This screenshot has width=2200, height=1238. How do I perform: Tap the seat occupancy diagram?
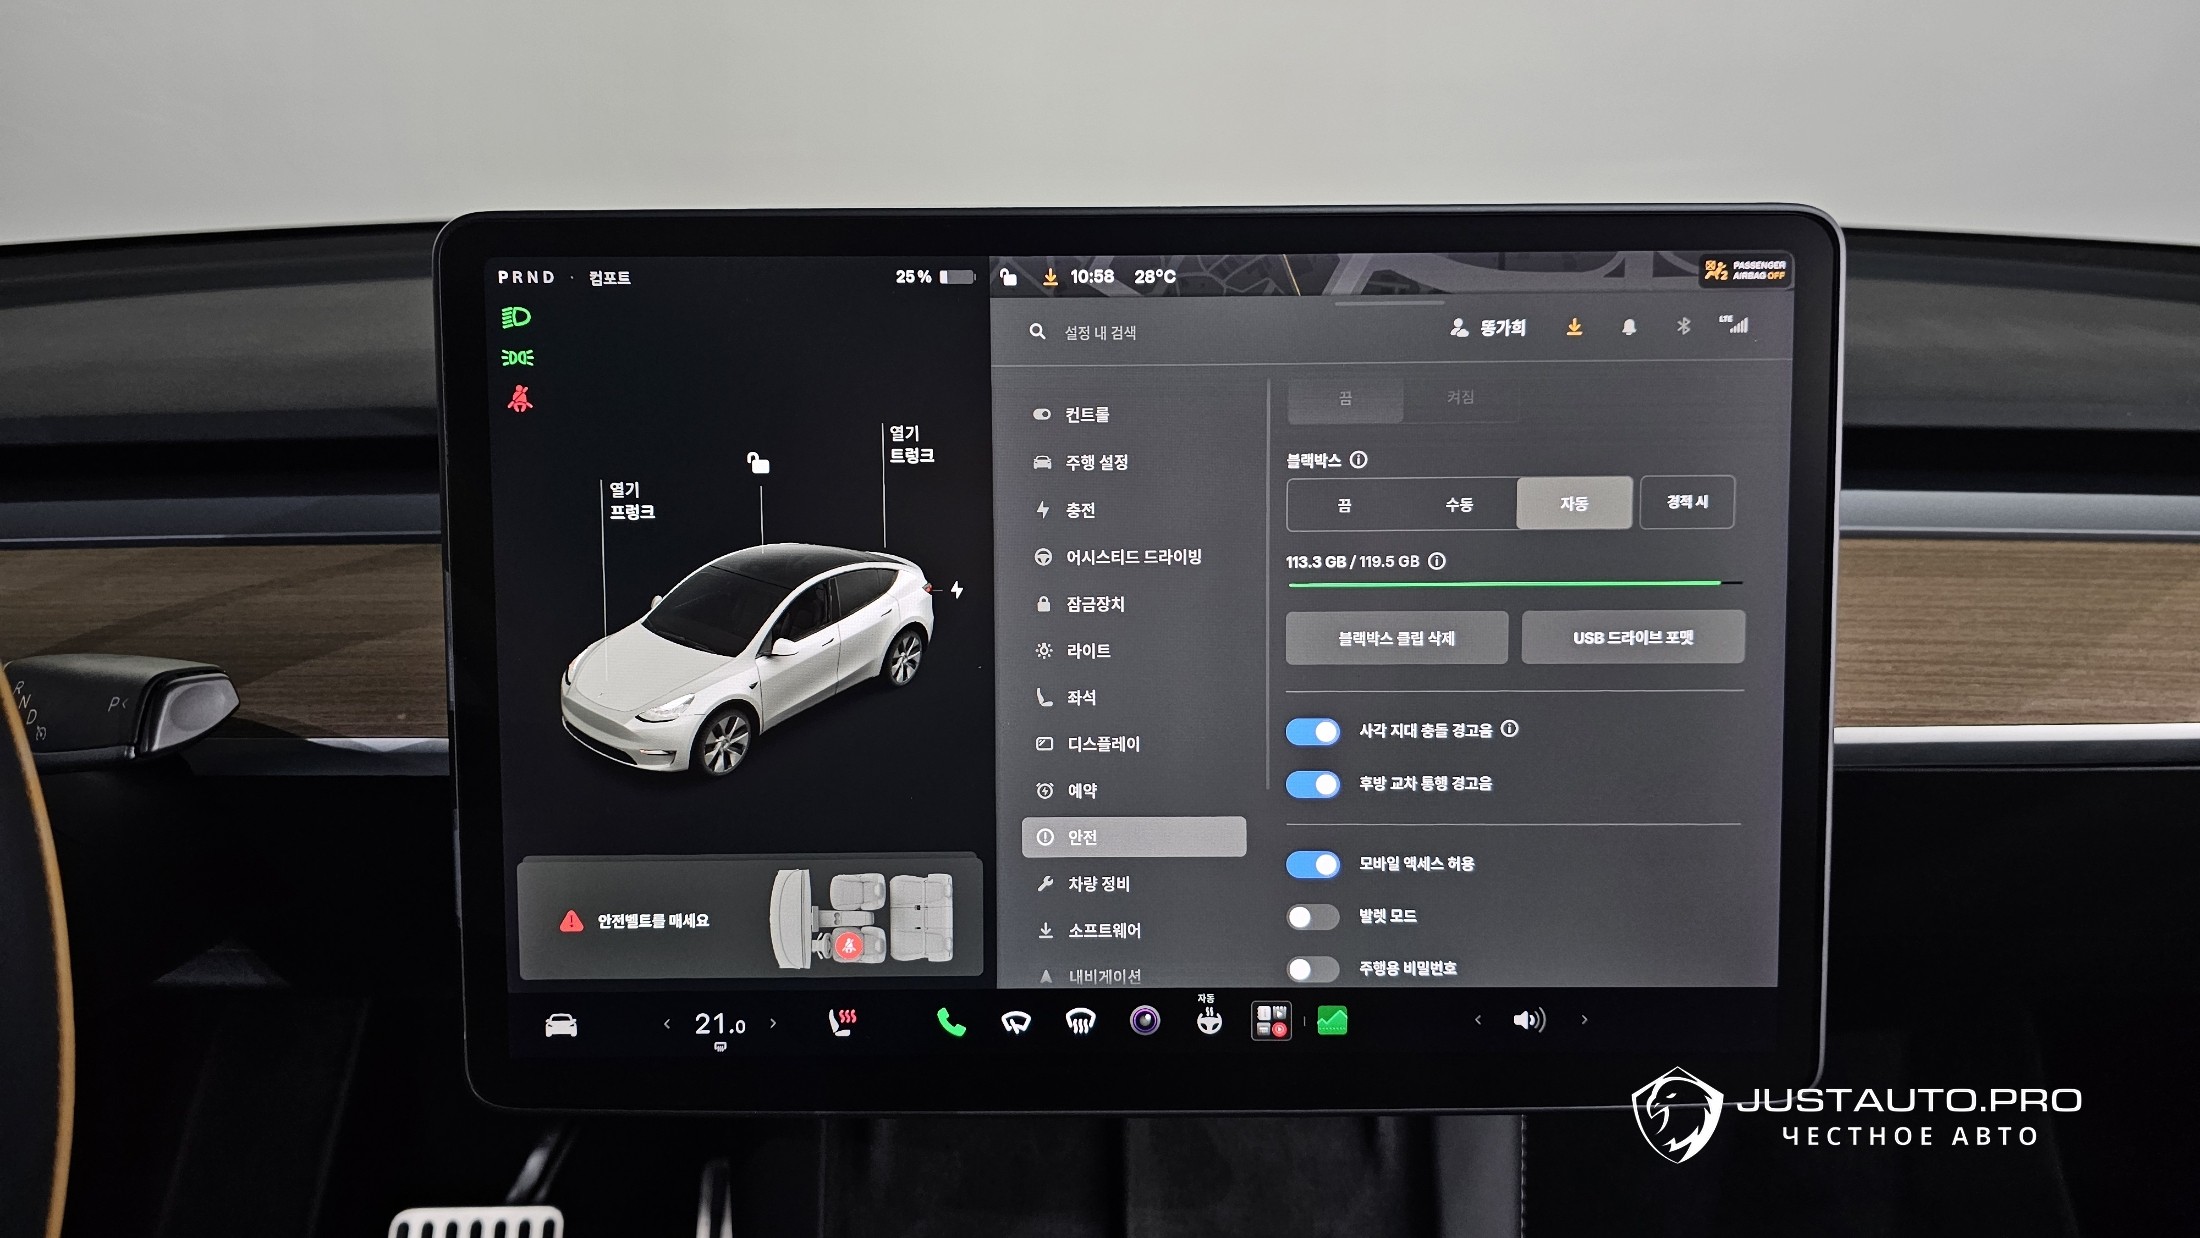pos(862,918)
